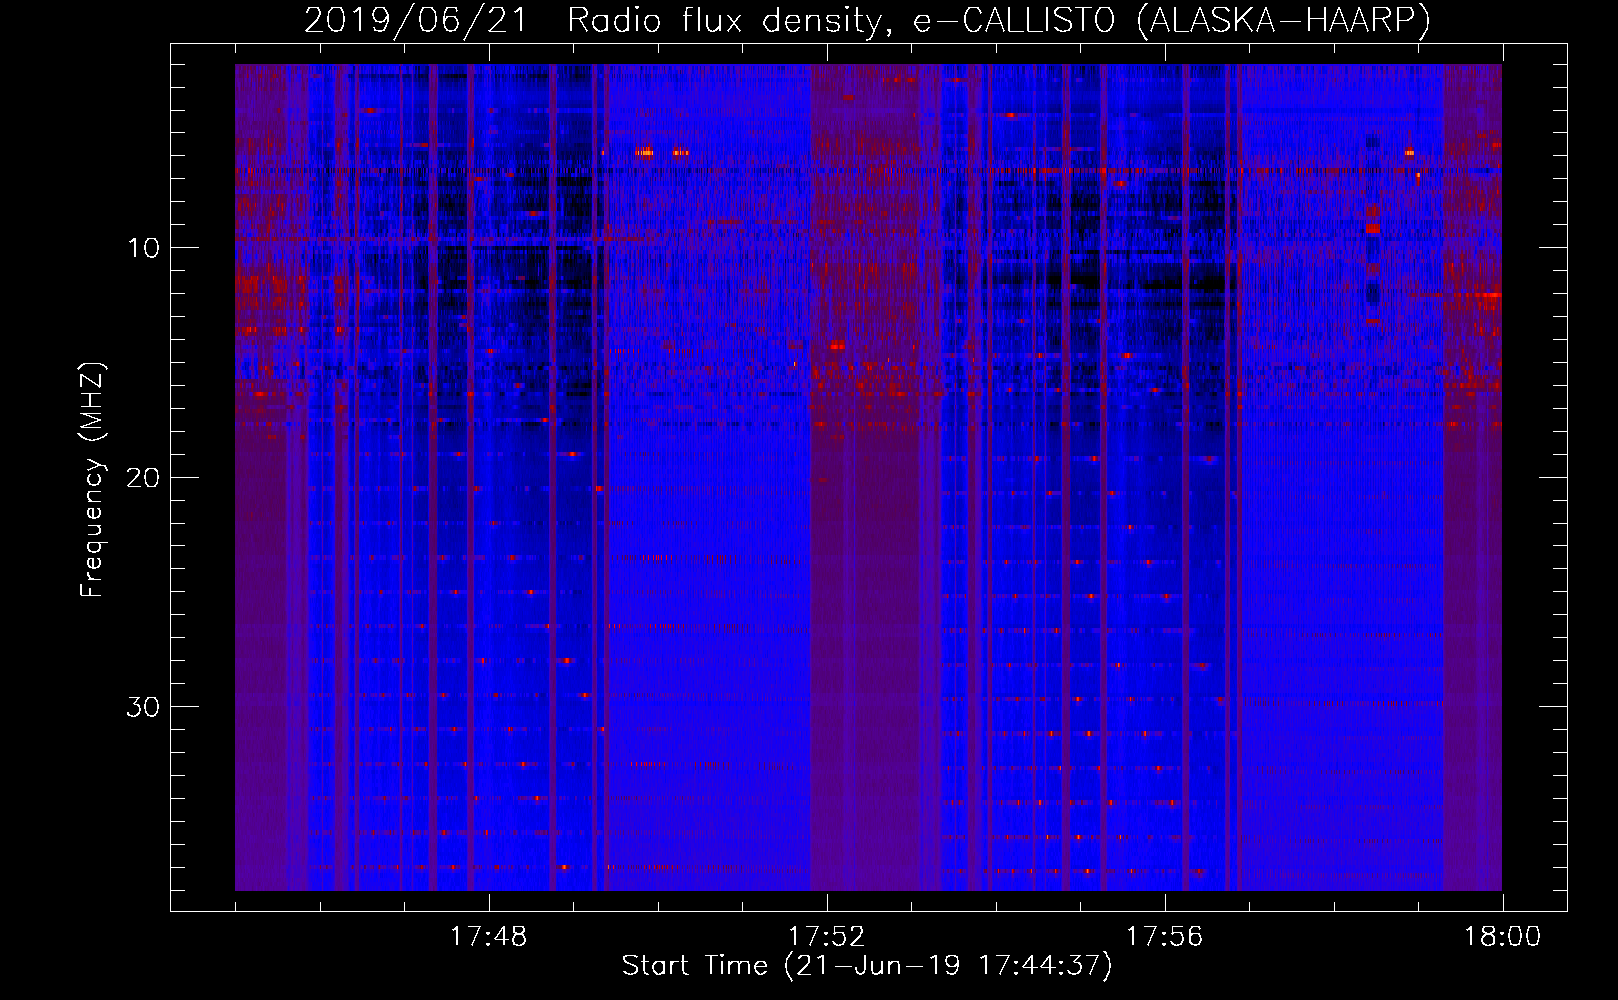Select the date text 2019/06/21 in the title

point(415,20)
